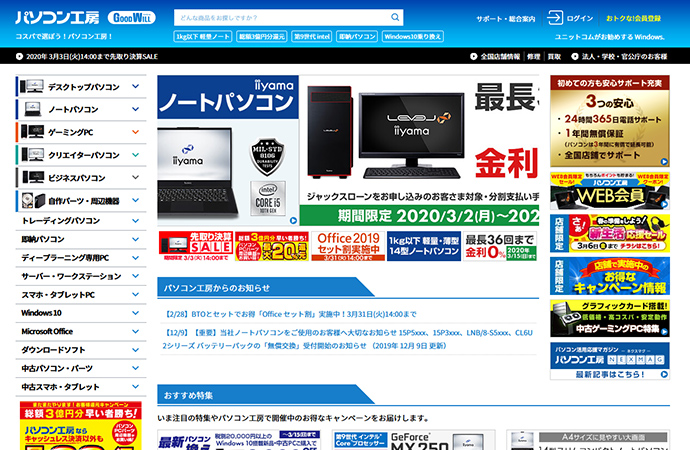The height and width of the screenshot is (450, 690).
Task: Expand the 自作パーツ・周辺機器 chevron
Action: pos(136,200)
